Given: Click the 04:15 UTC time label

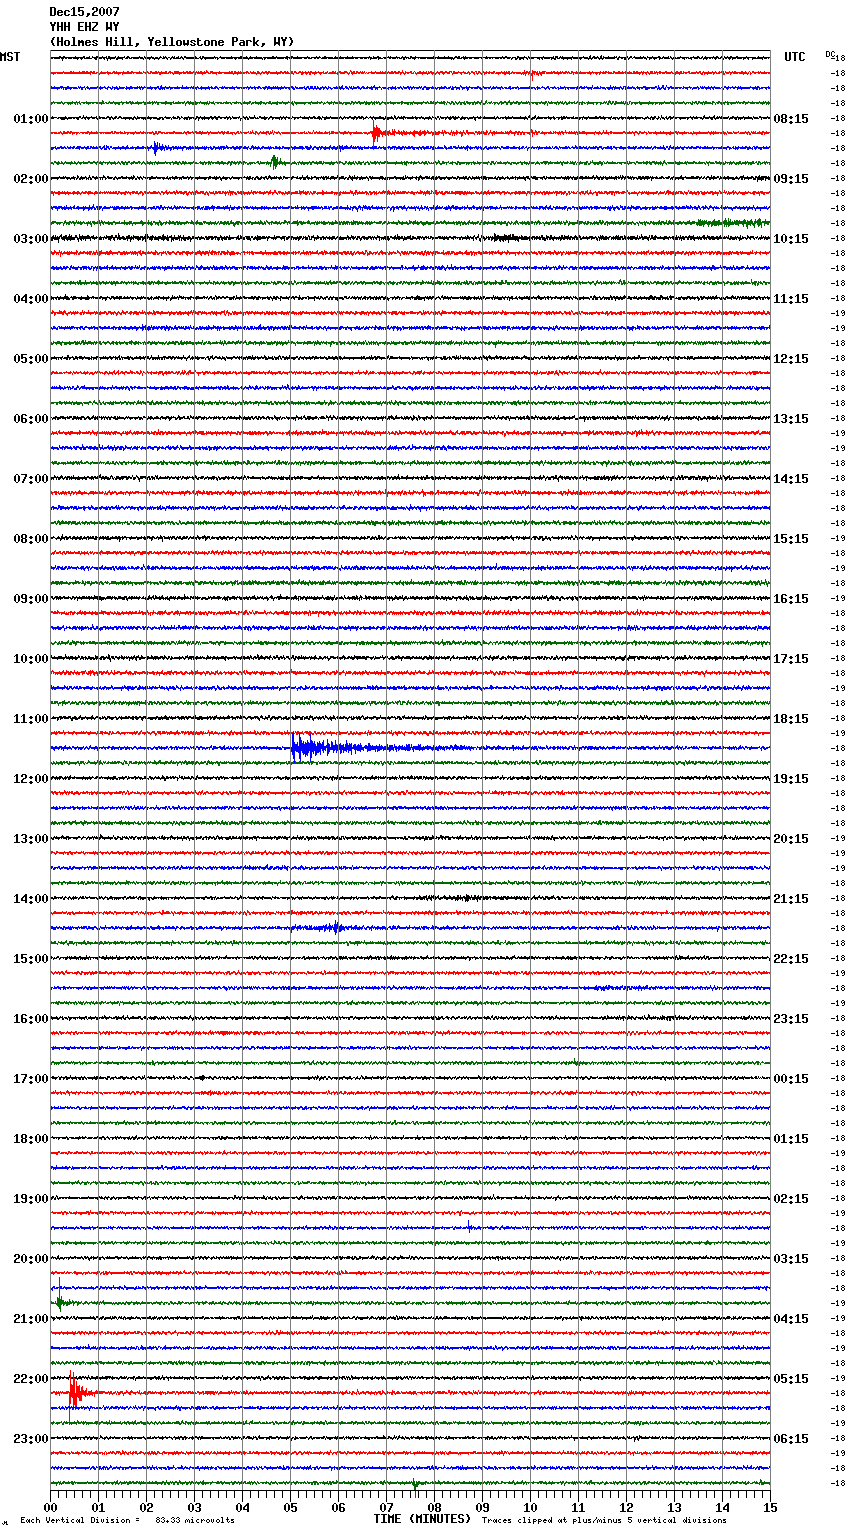Looking at the screenshot, I should [x=791, y=1319].
